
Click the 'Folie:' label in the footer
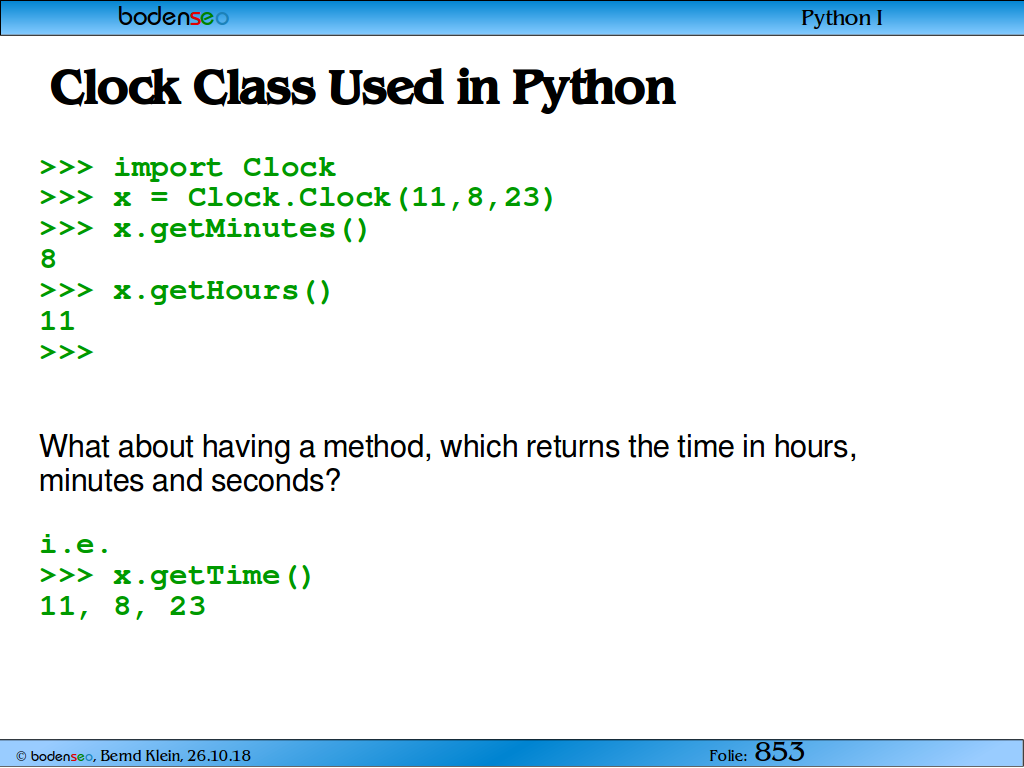(728, 756)
